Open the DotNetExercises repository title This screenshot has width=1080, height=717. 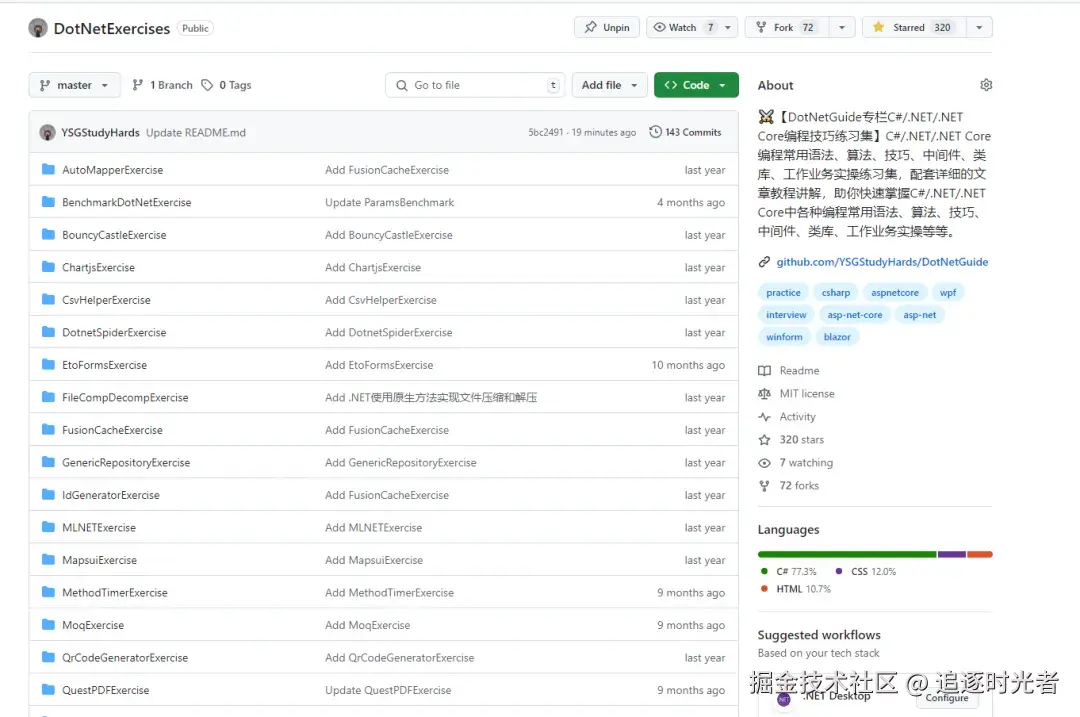[x=112, y=28]
